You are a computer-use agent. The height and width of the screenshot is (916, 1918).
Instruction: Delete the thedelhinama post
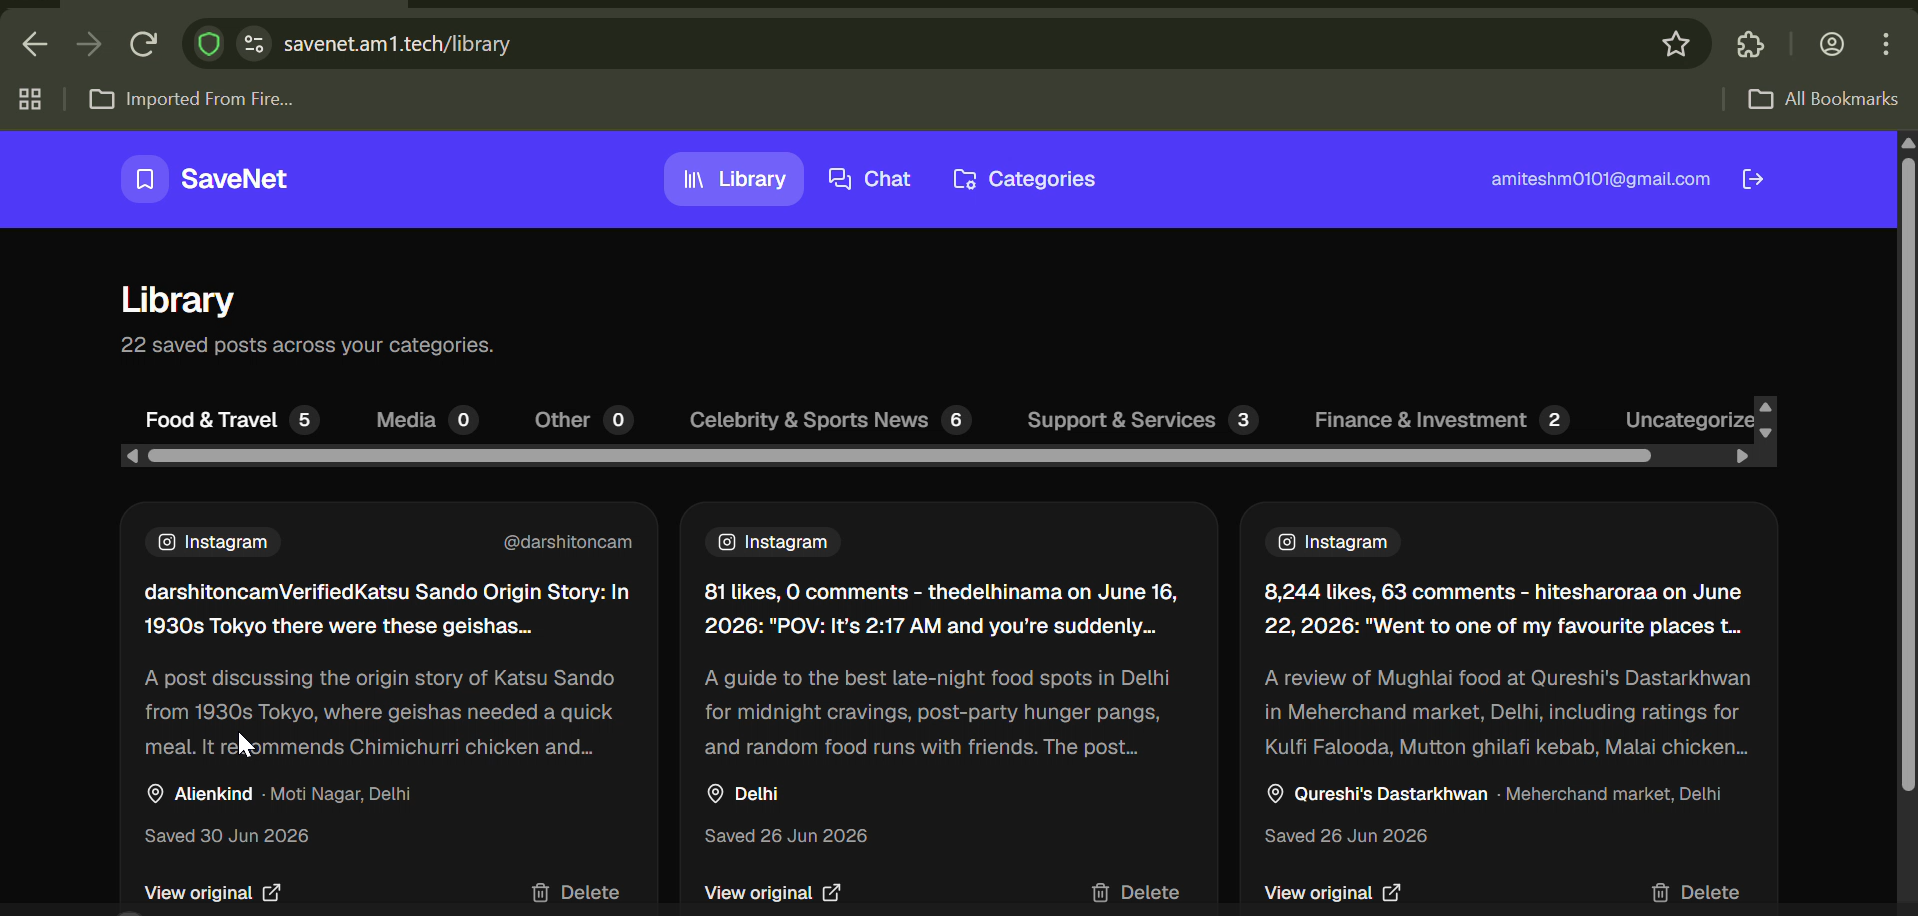(1135, 893)
